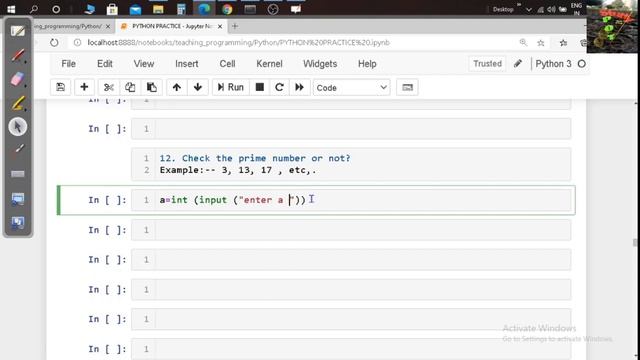This screenshot has height=360, width=640.
Task: Select the yellow highlighter annotation tool
Action: click(x=18, y=103)
